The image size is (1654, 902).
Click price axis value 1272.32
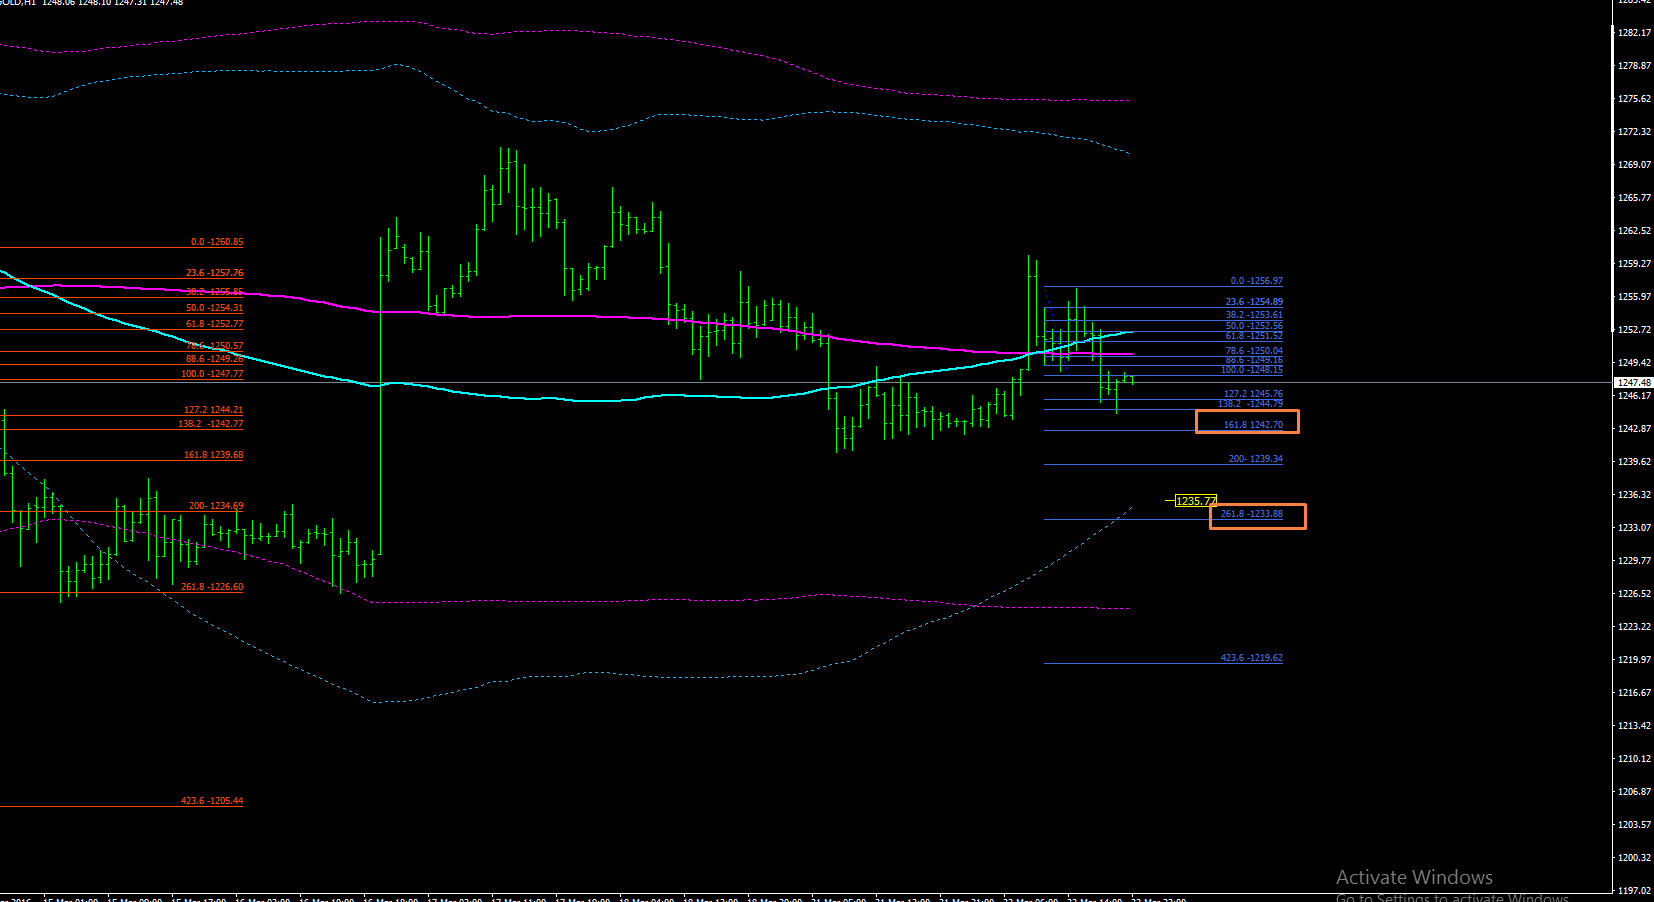click(x=1634, y=132)
